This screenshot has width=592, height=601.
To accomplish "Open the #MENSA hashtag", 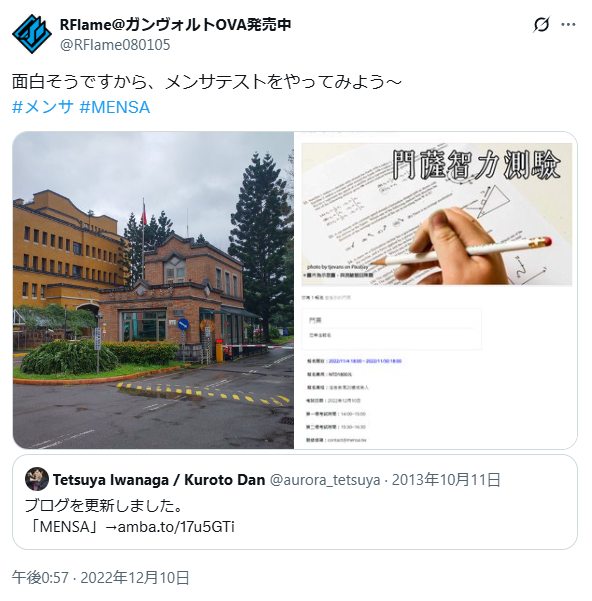I will 115,107.
